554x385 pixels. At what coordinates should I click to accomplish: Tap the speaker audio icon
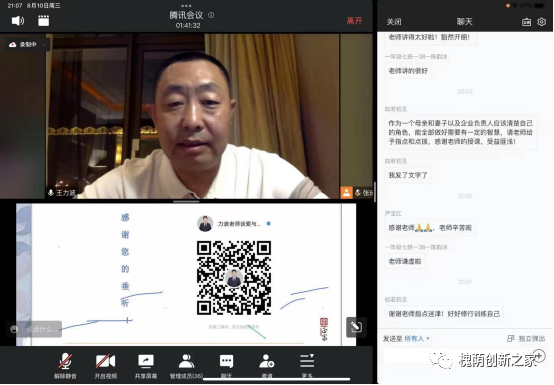click(x=18, y=21)
